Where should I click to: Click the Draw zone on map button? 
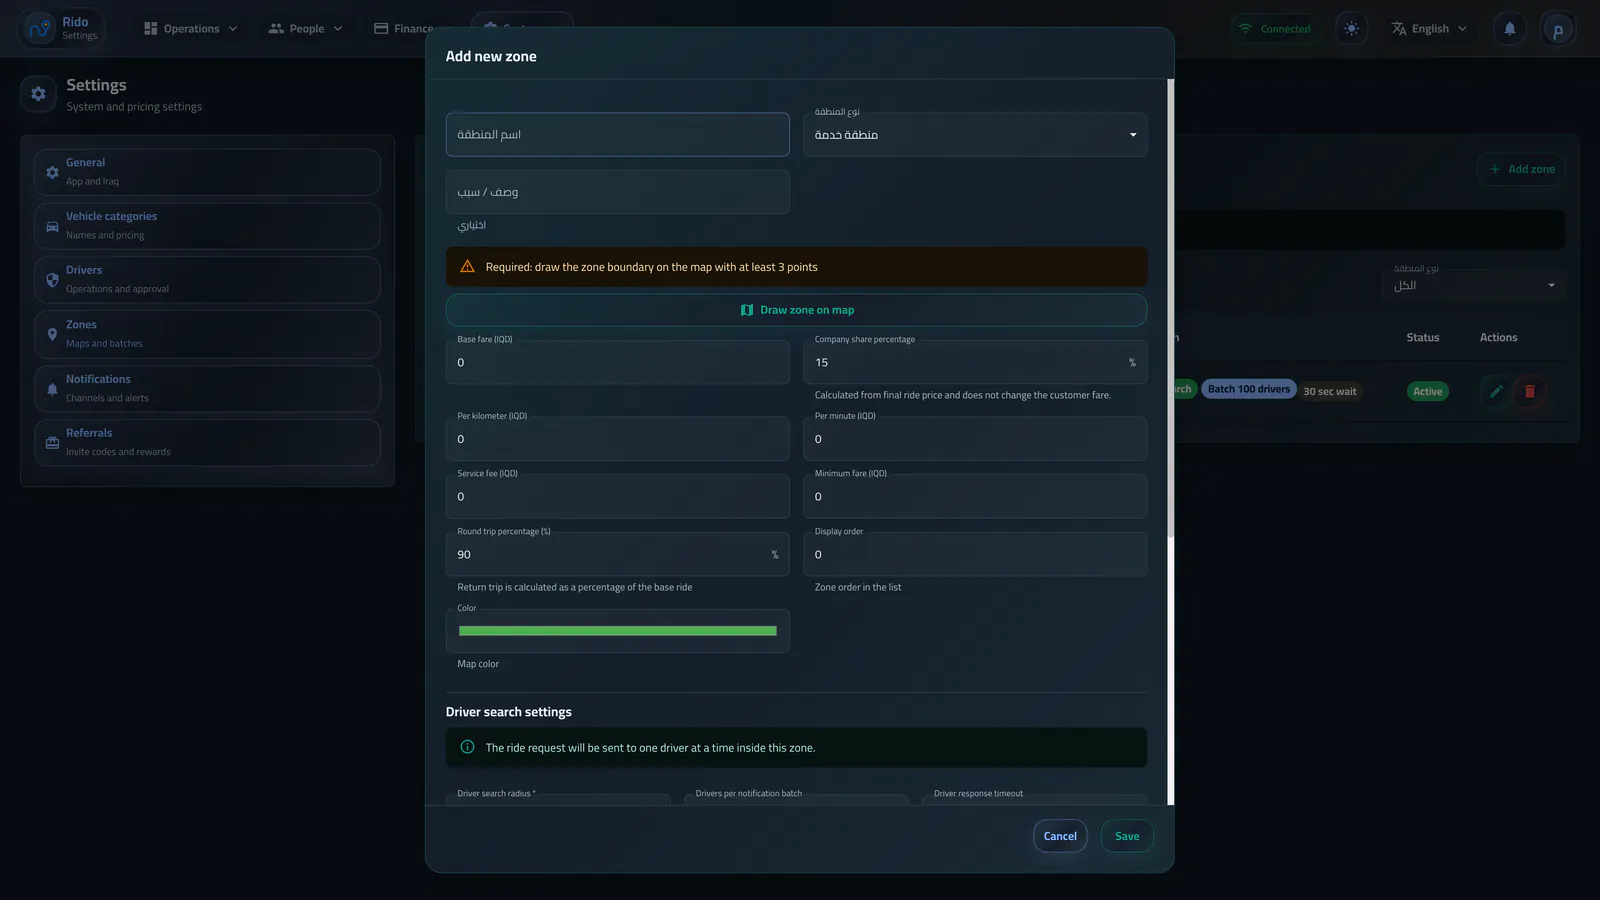click(x=796, y=310)
